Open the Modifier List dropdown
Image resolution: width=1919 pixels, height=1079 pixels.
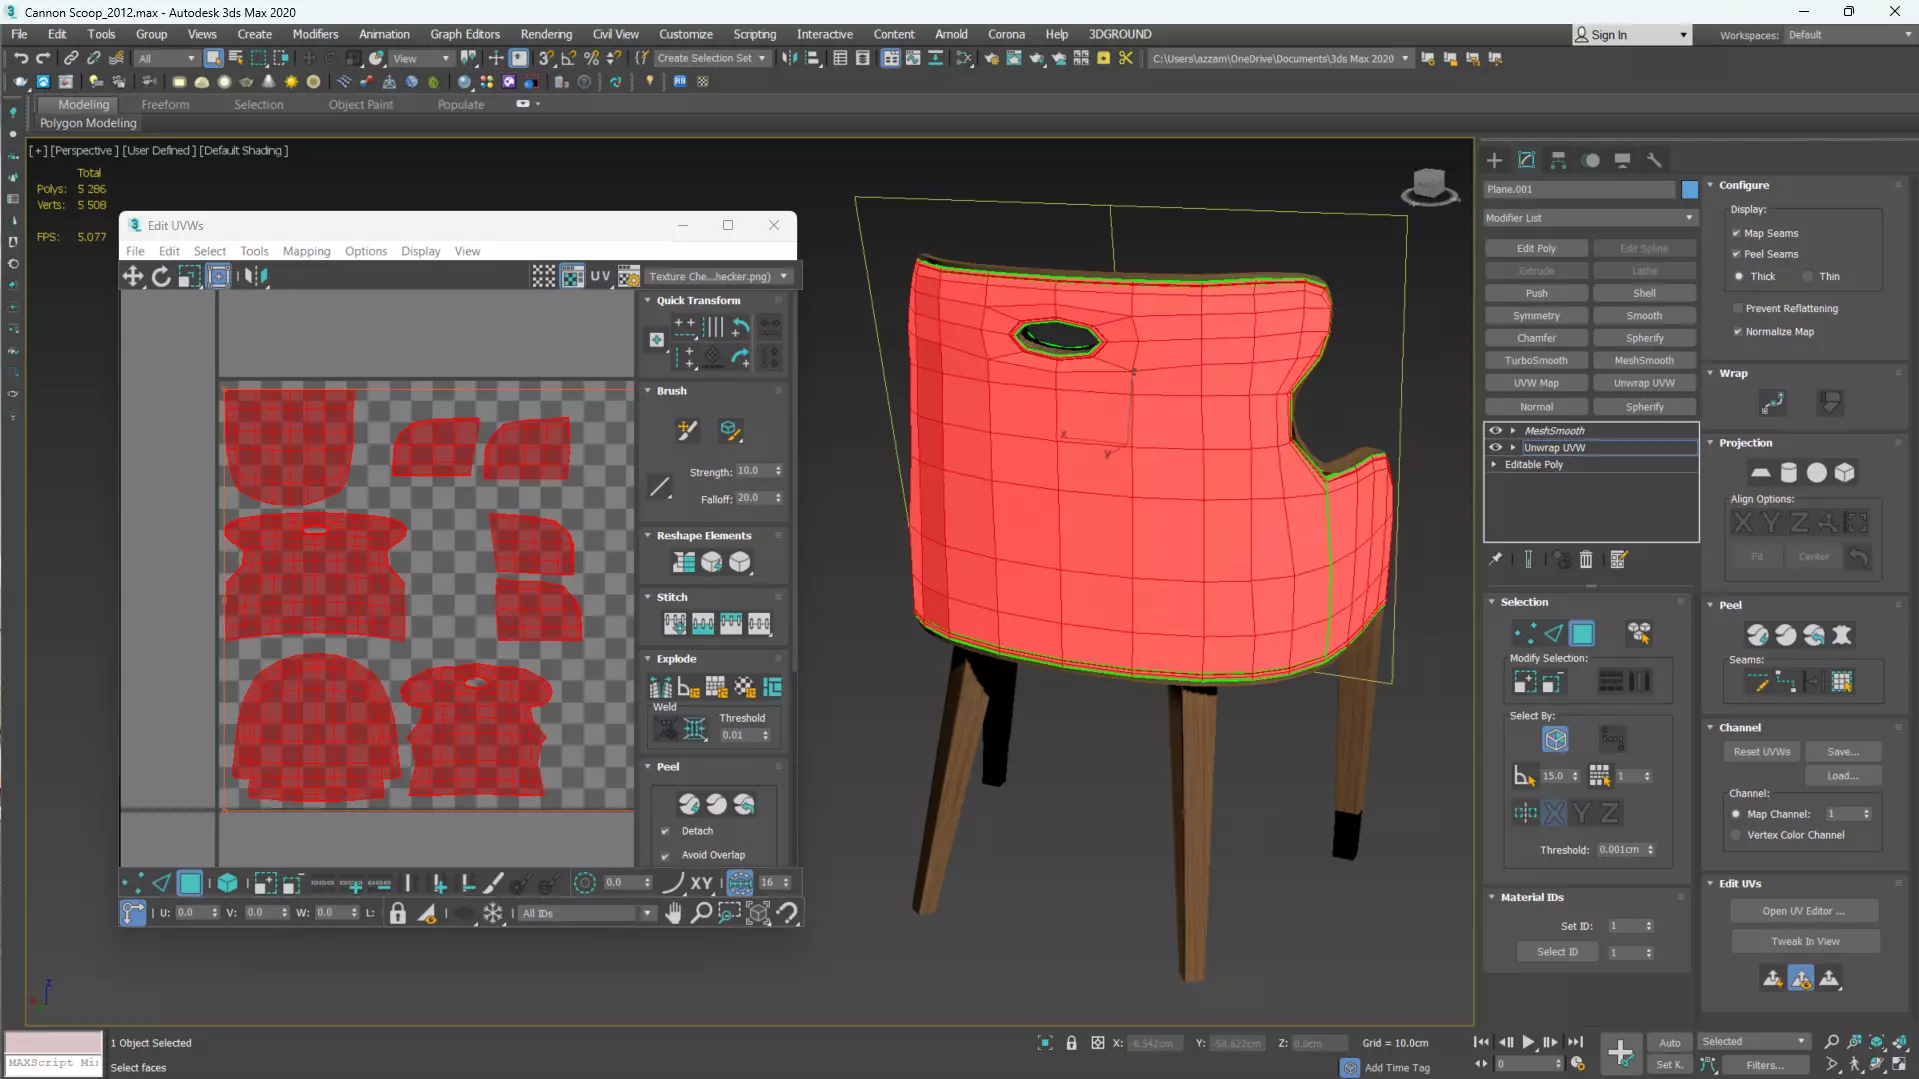[1590, 218]
